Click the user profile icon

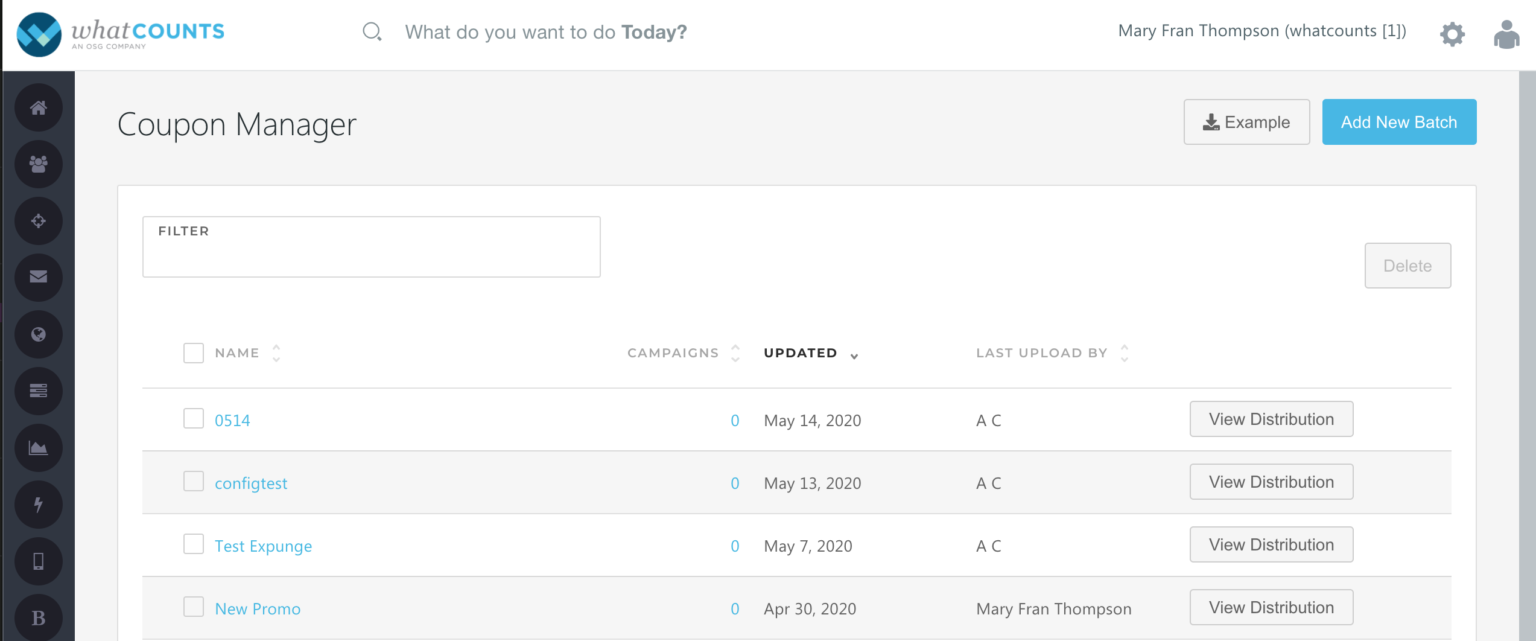1506,35
